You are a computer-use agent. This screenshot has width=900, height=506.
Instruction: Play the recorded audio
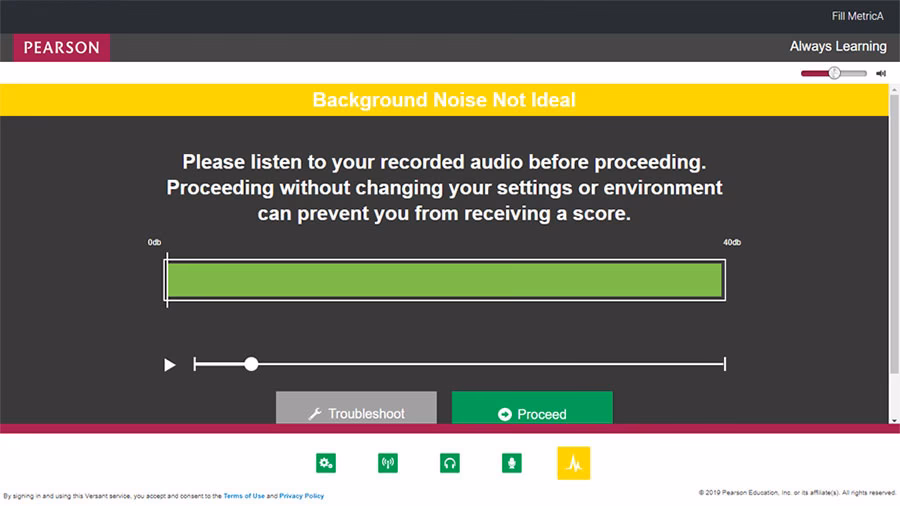169,365
